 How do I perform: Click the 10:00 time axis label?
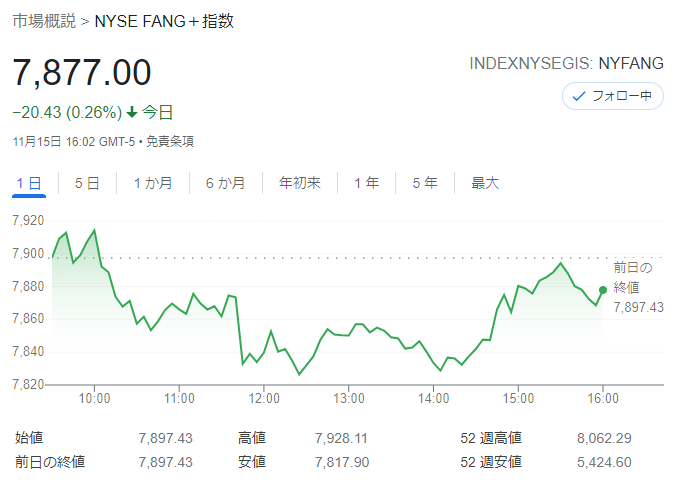94,398
